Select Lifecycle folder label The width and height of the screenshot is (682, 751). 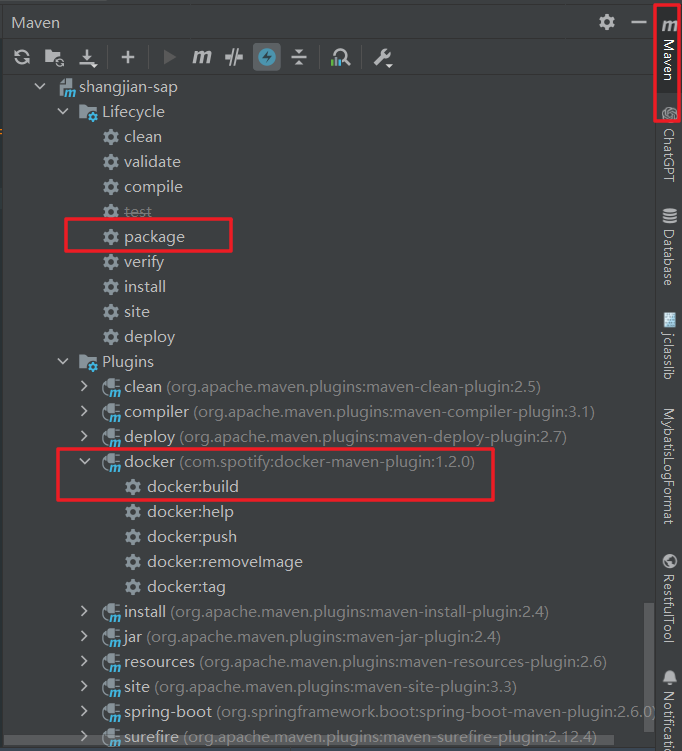tap(133, 112)
